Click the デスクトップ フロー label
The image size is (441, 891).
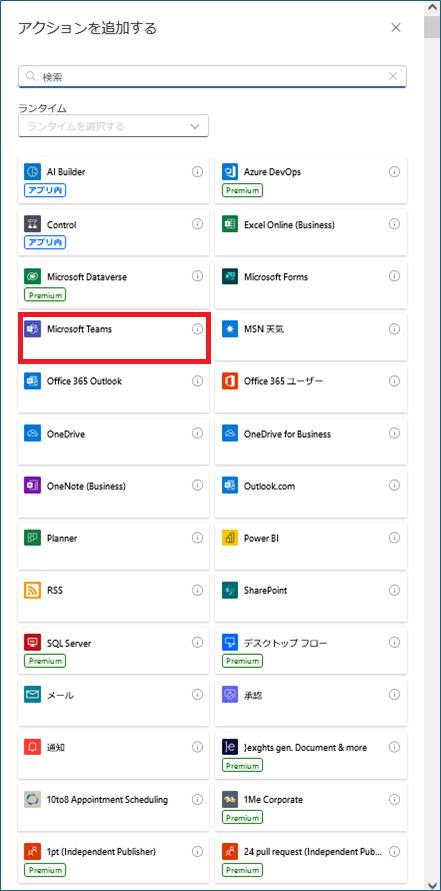pyautogui.click(x=286, y=643)
